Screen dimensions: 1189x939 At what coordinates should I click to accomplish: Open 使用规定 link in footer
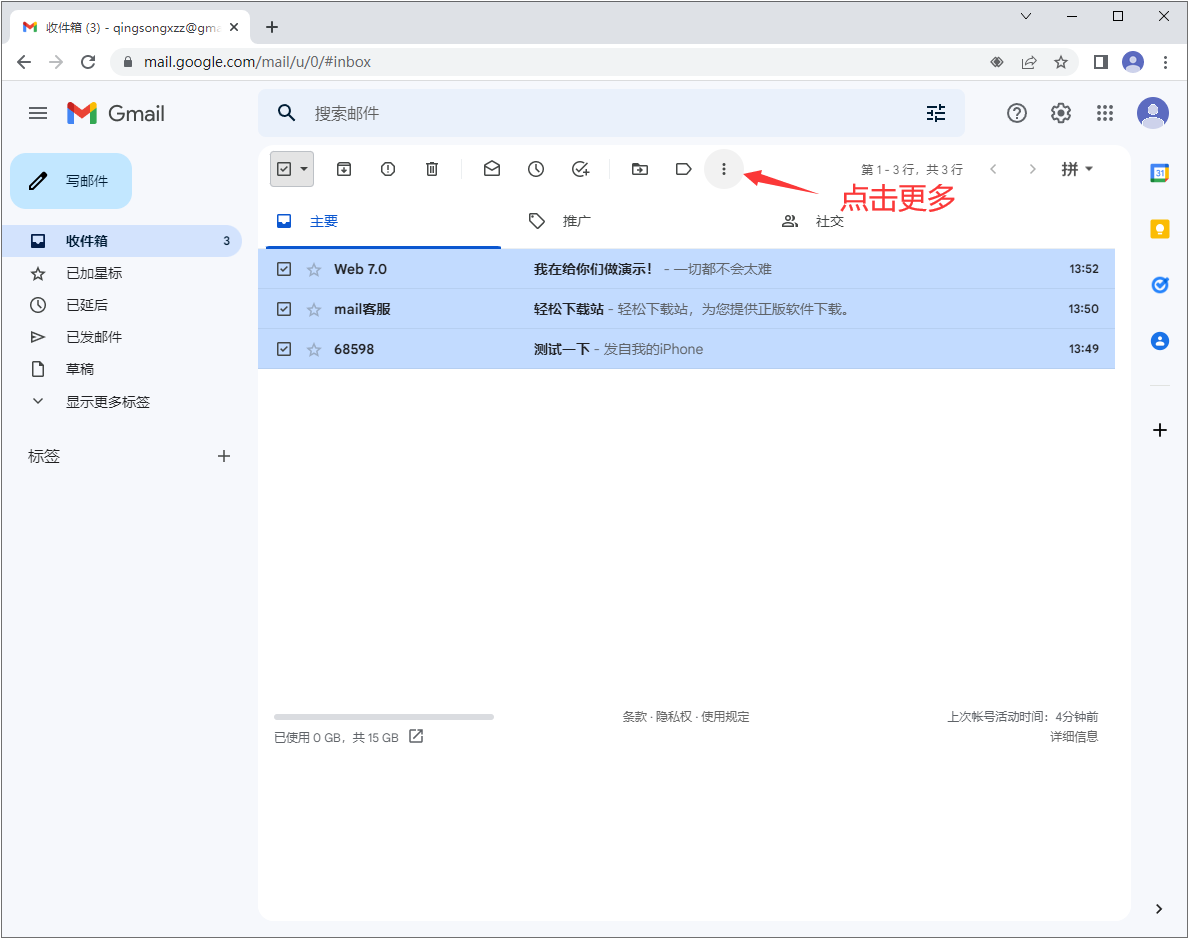(725, 716)
